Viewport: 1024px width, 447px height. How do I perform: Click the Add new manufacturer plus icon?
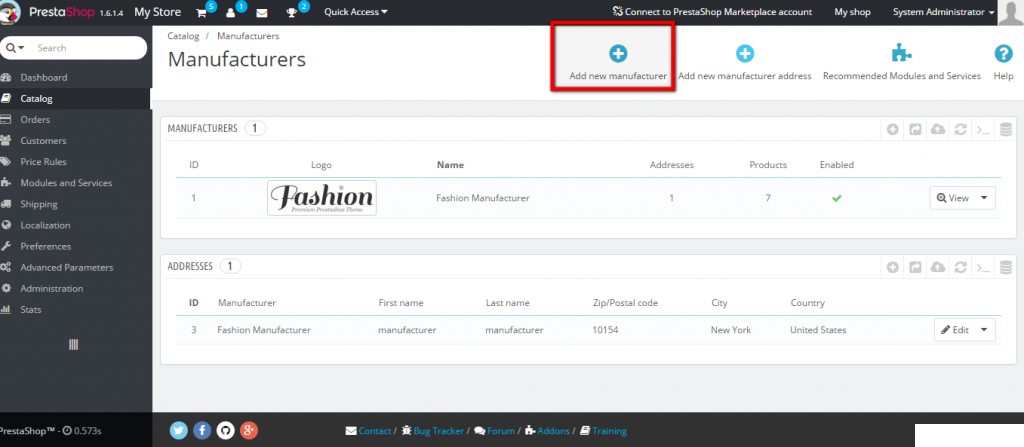(x=618, y=54)
